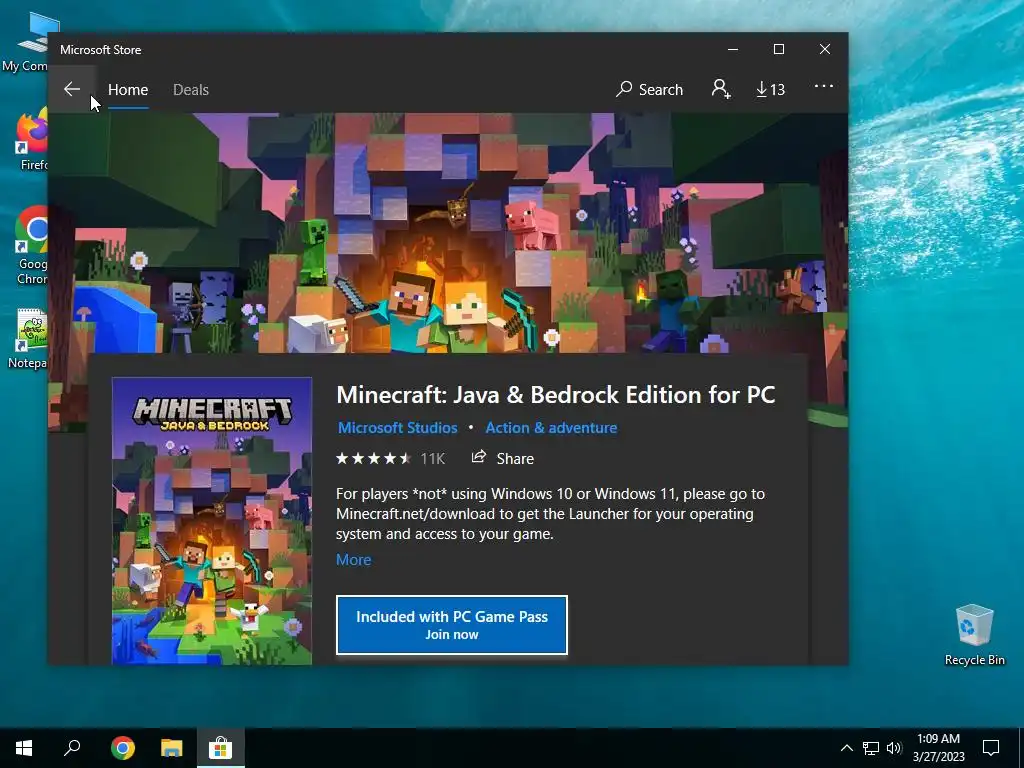Minimize the Microsoft Store window
1024x768 pixels.
tap(733, 50)
